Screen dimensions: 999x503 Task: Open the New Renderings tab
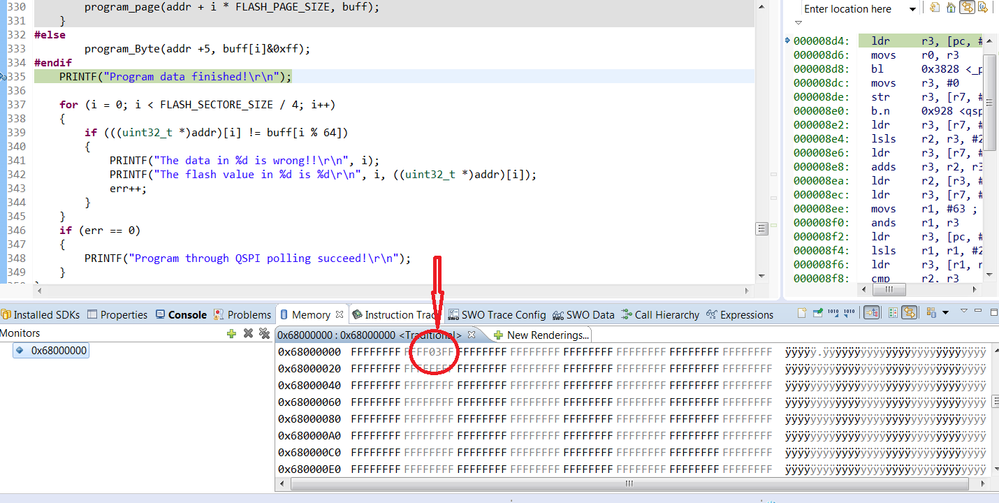coord(542,334)
